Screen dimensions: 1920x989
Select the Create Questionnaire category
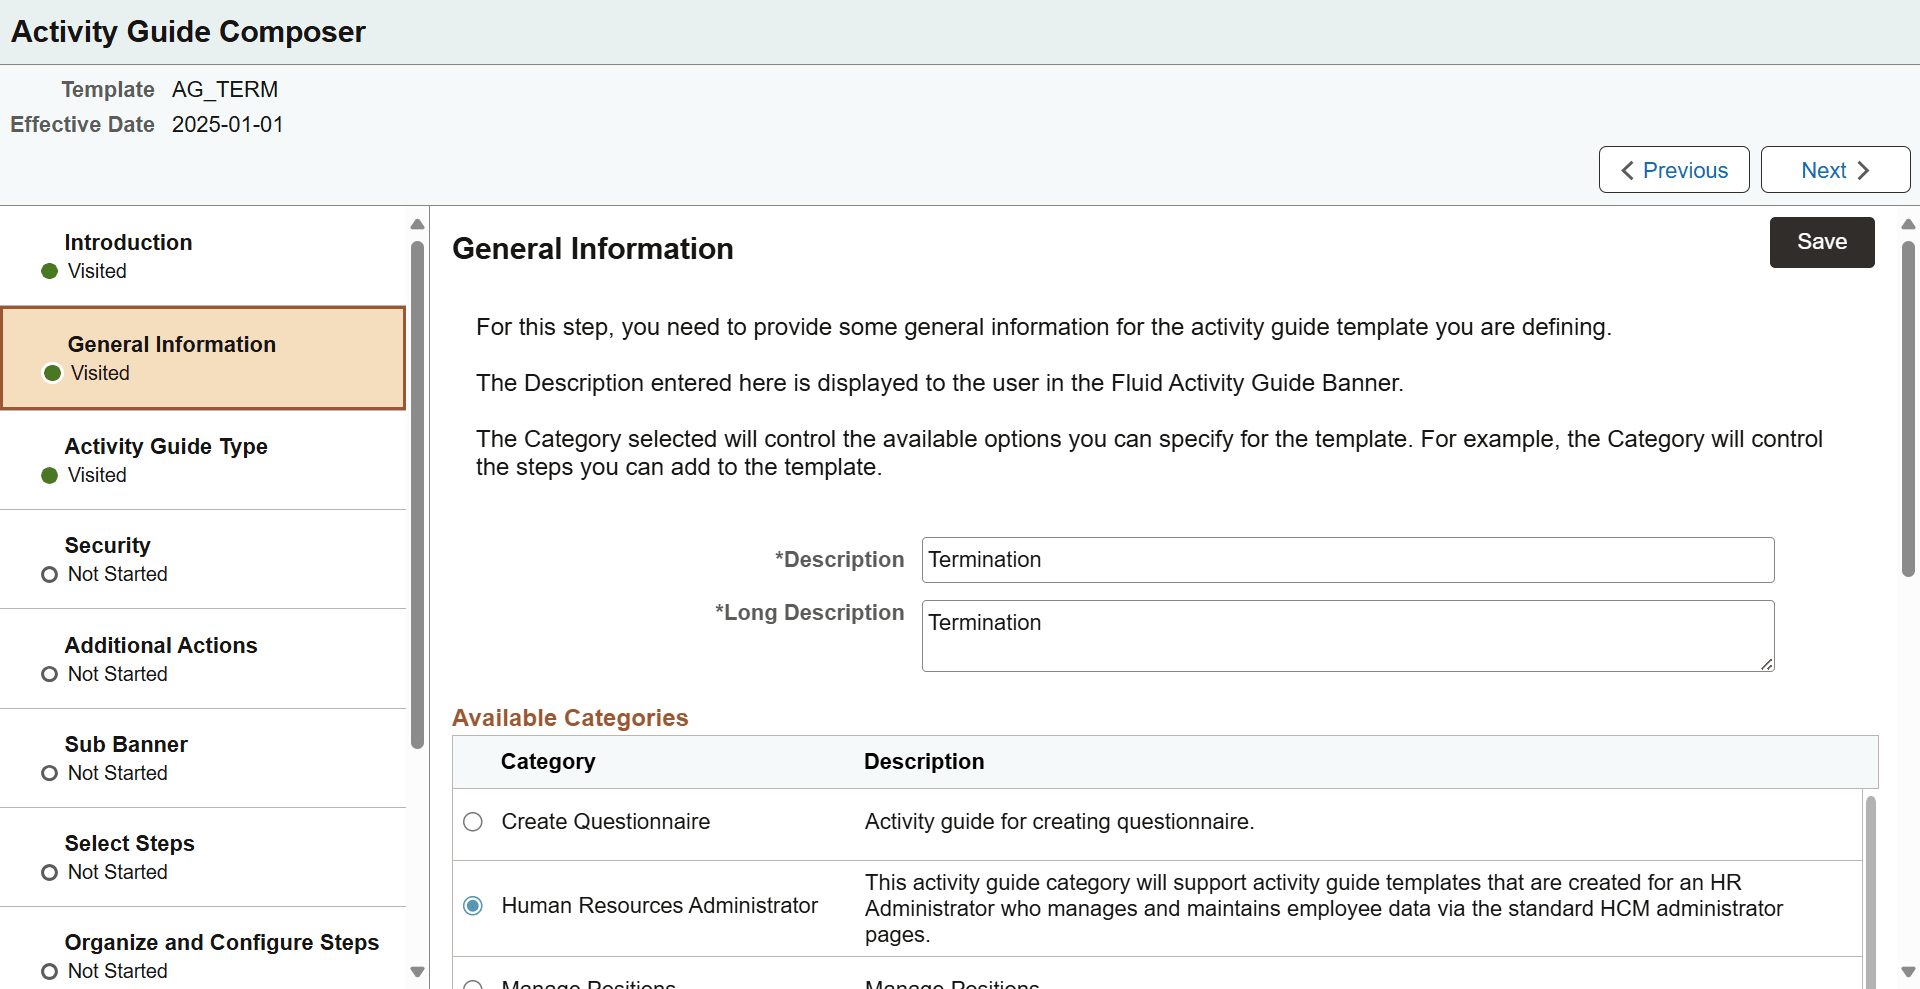[472, 822]
